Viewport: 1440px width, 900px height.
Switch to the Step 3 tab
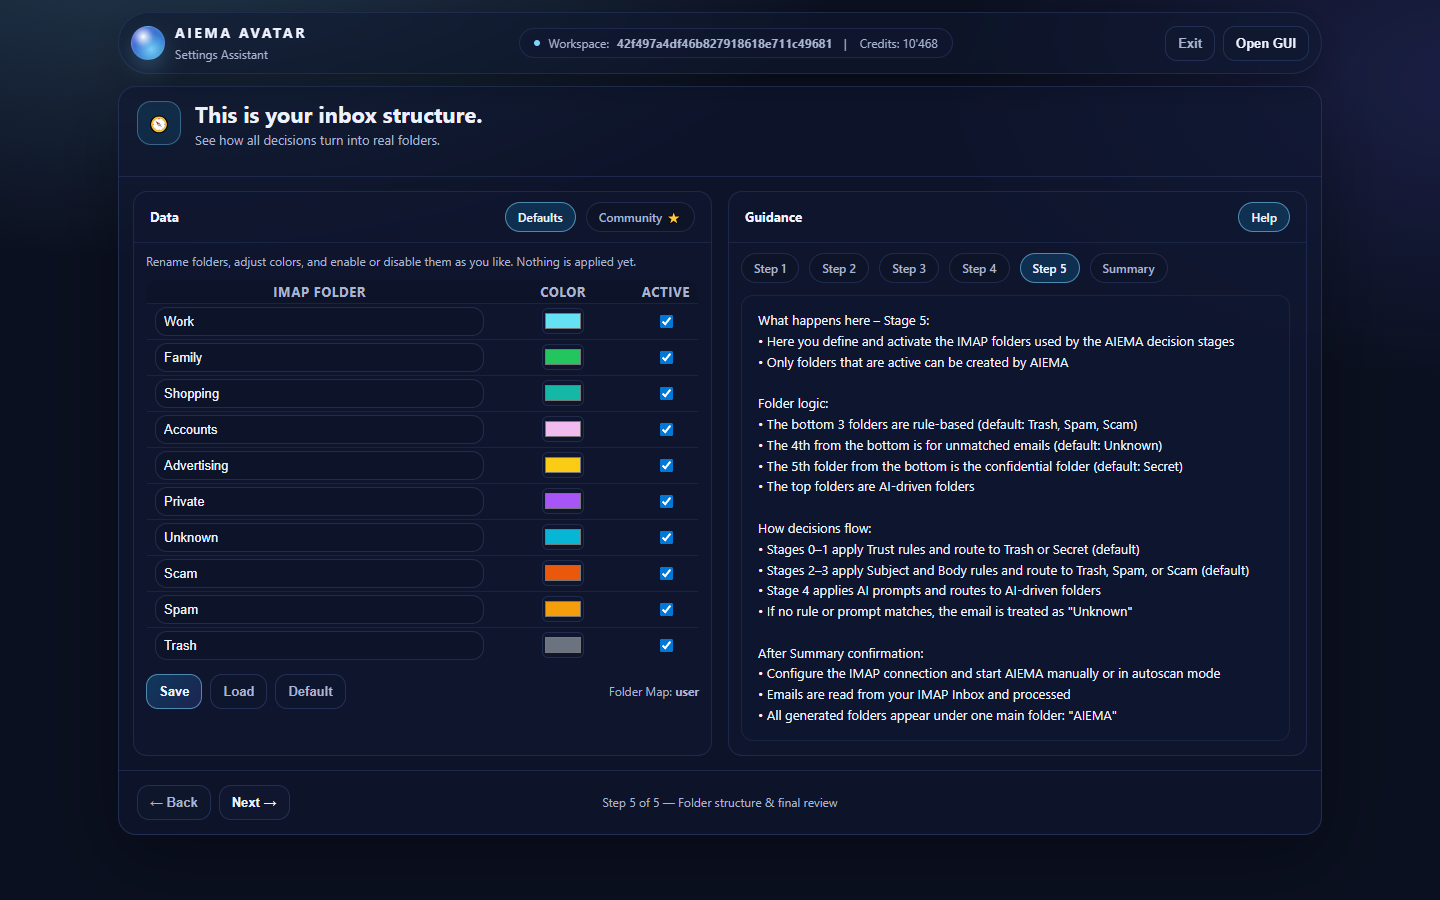[908, 269]
